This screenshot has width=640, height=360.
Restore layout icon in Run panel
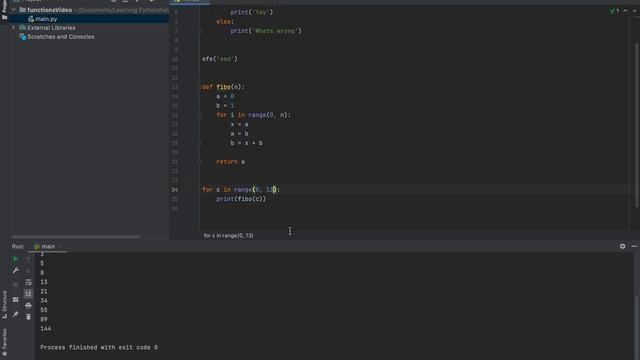(x=16, y=300)
